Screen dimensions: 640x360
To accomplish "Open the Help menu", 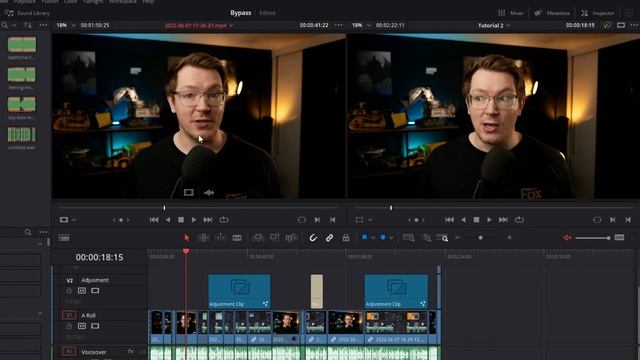I will [148, 2].
